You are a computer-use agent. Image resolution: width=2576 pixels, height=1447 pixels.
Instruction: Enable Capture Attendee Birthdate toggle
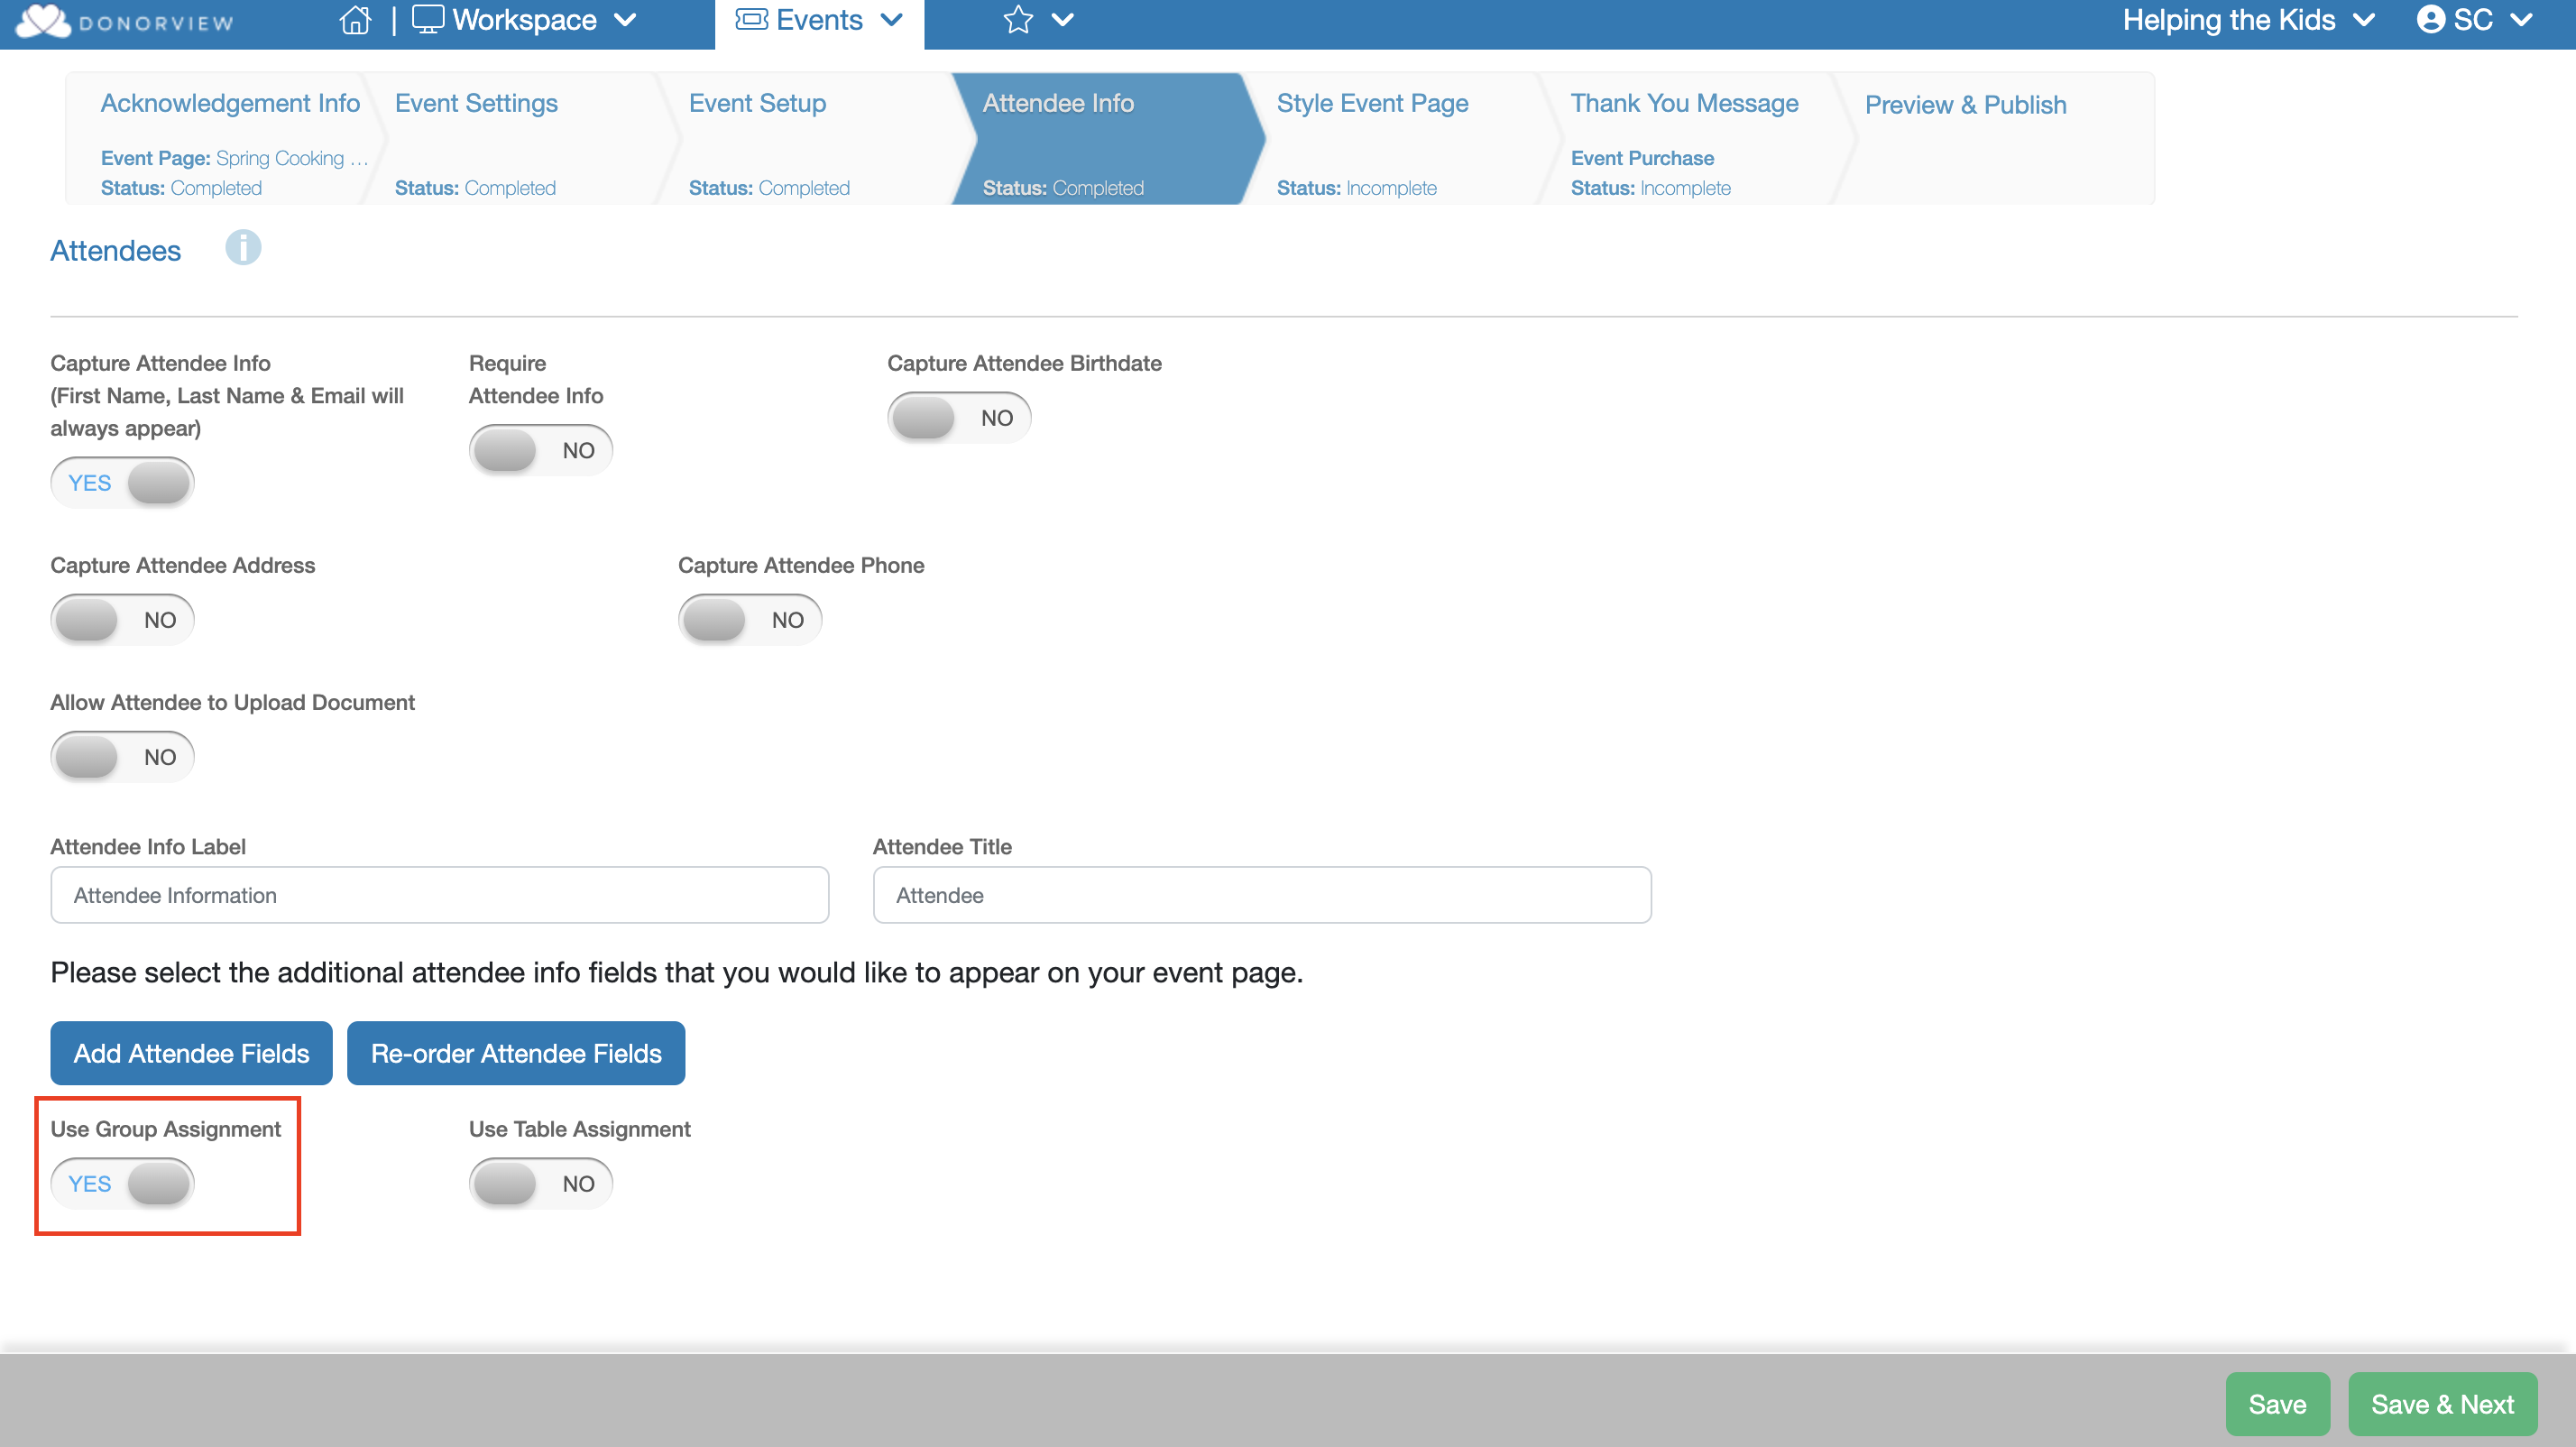point(959,418)
